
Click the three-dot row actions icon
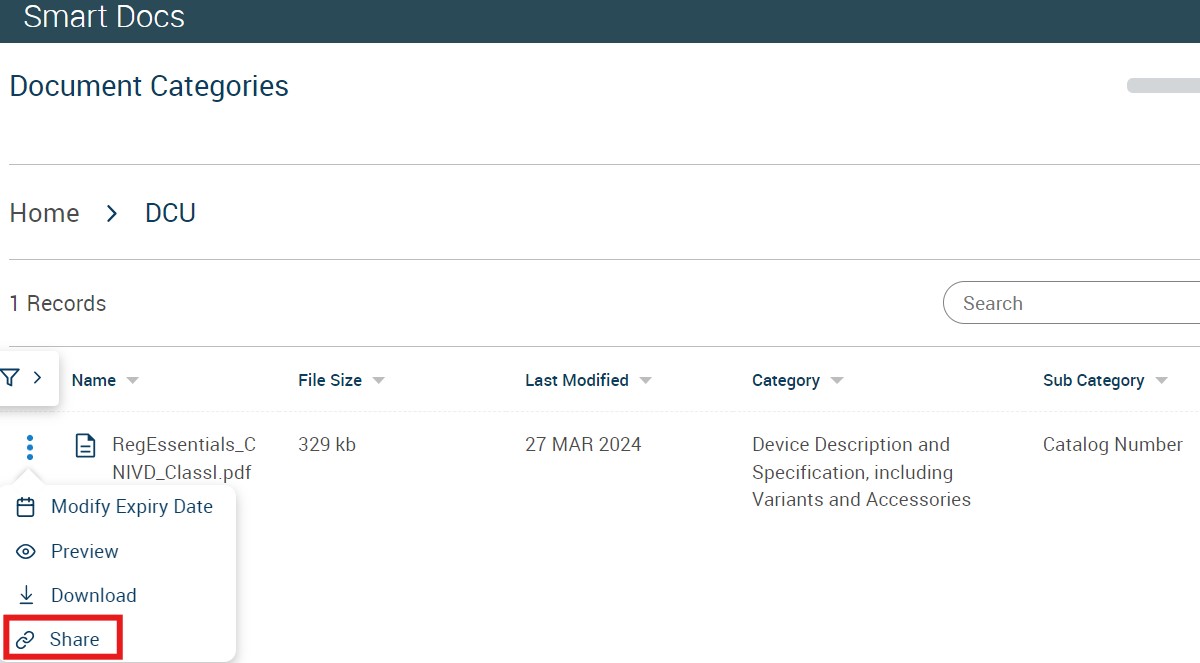pos(30,446)
